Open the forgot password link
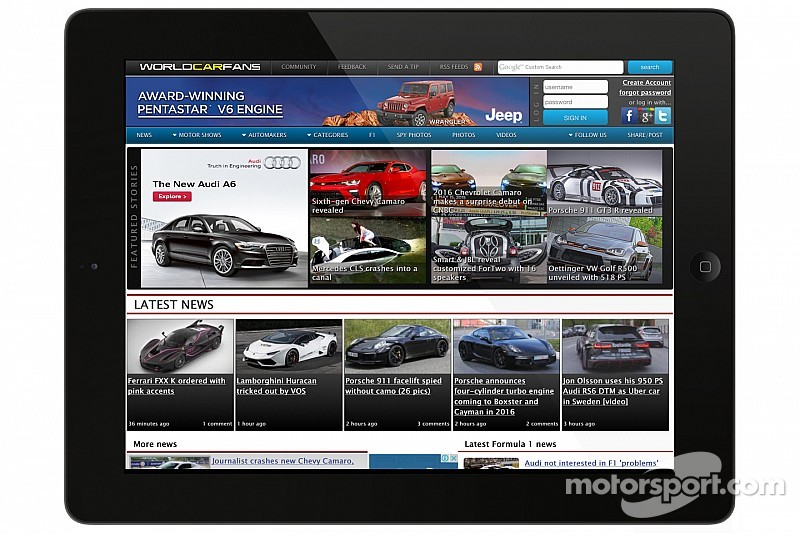 (645, 92)
